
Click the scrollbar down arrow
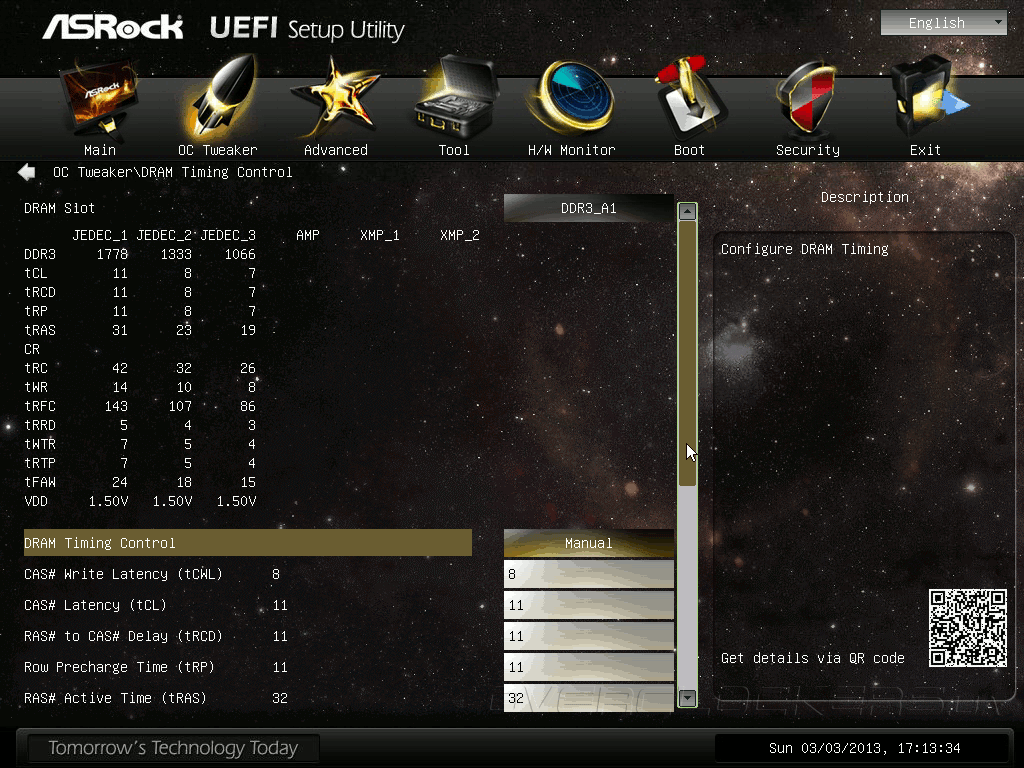pos(687,698)
